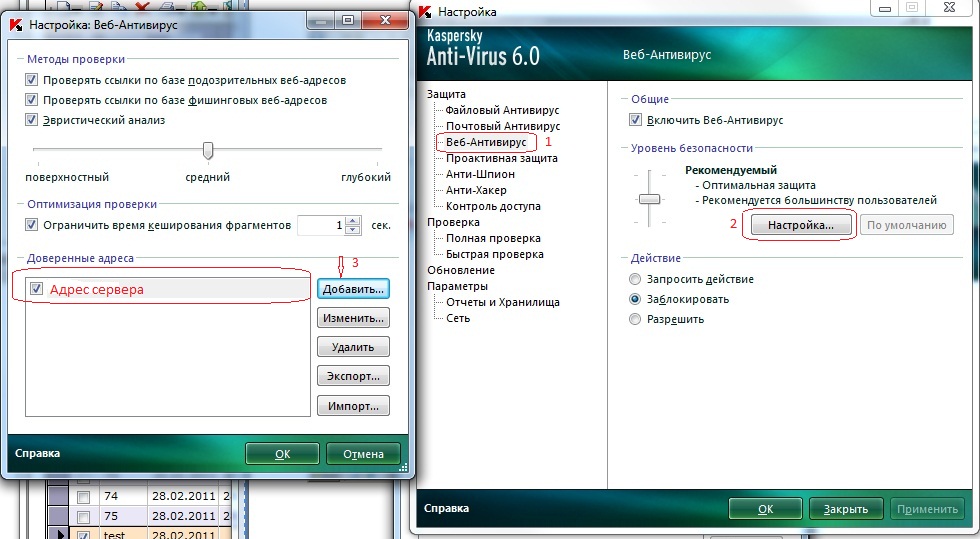Toggle checkbox in row 74 of background table
This screenshot has height=539, width=980.
(x=83, y=497)
